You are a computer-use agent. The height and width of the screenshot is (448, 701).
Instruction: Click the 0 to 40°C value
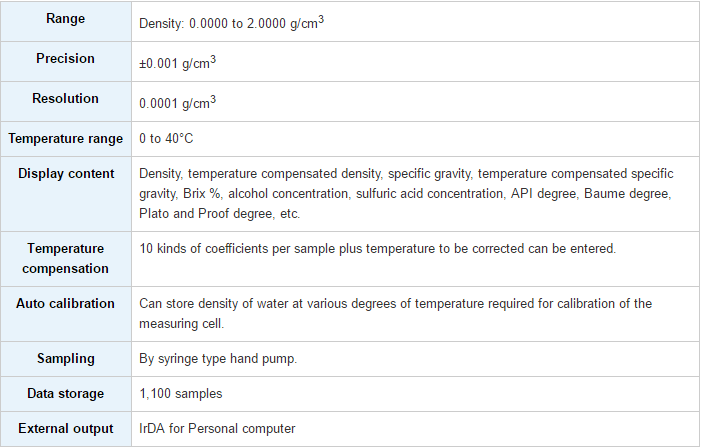(x=166, y=139)
